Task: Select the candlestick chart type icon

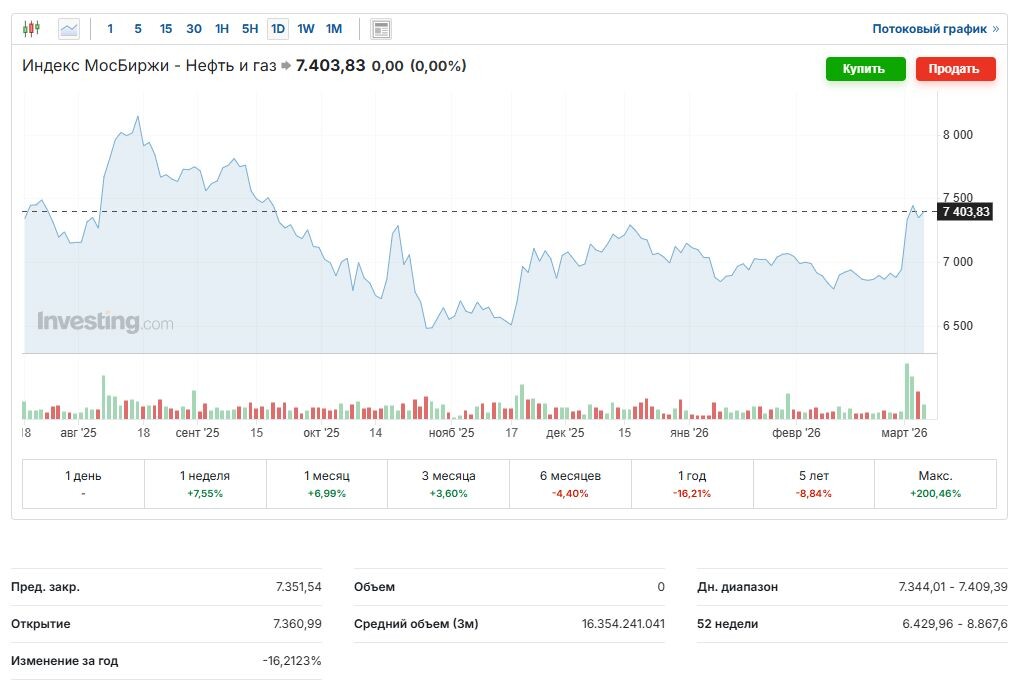Action: pos(30,28)
